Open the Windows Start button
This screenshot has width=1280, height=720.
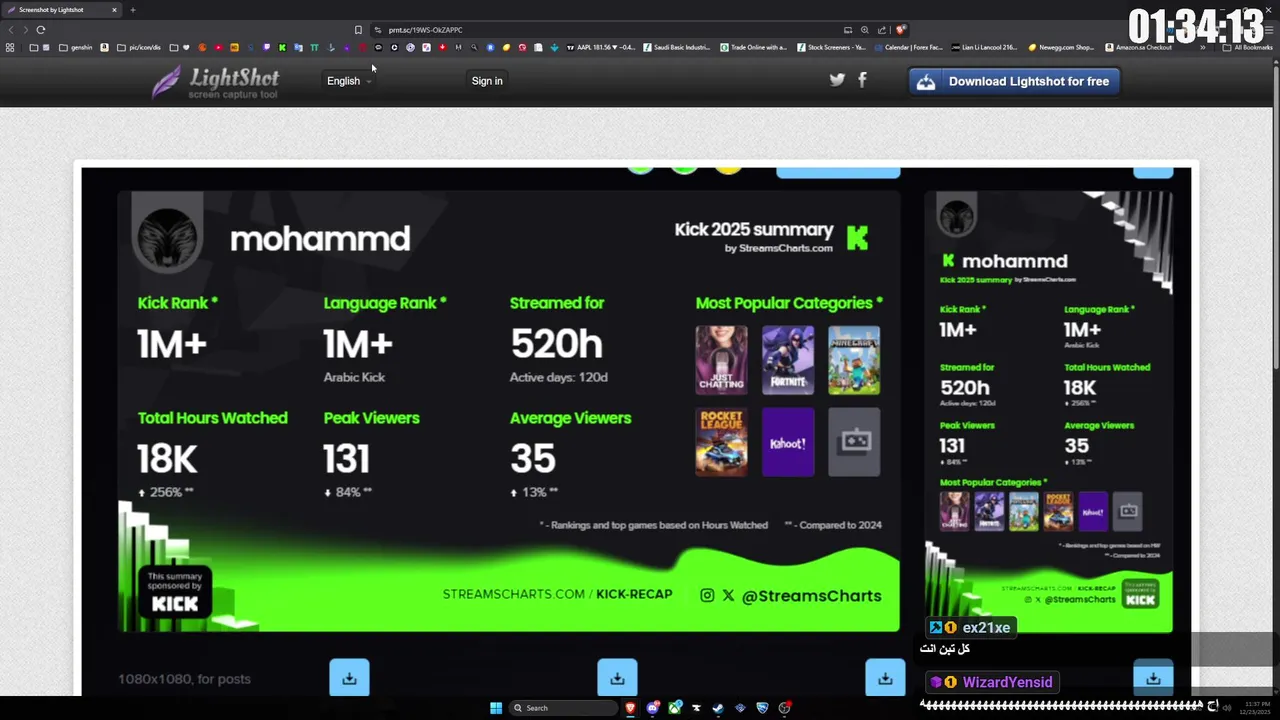[x=496, y=708]
